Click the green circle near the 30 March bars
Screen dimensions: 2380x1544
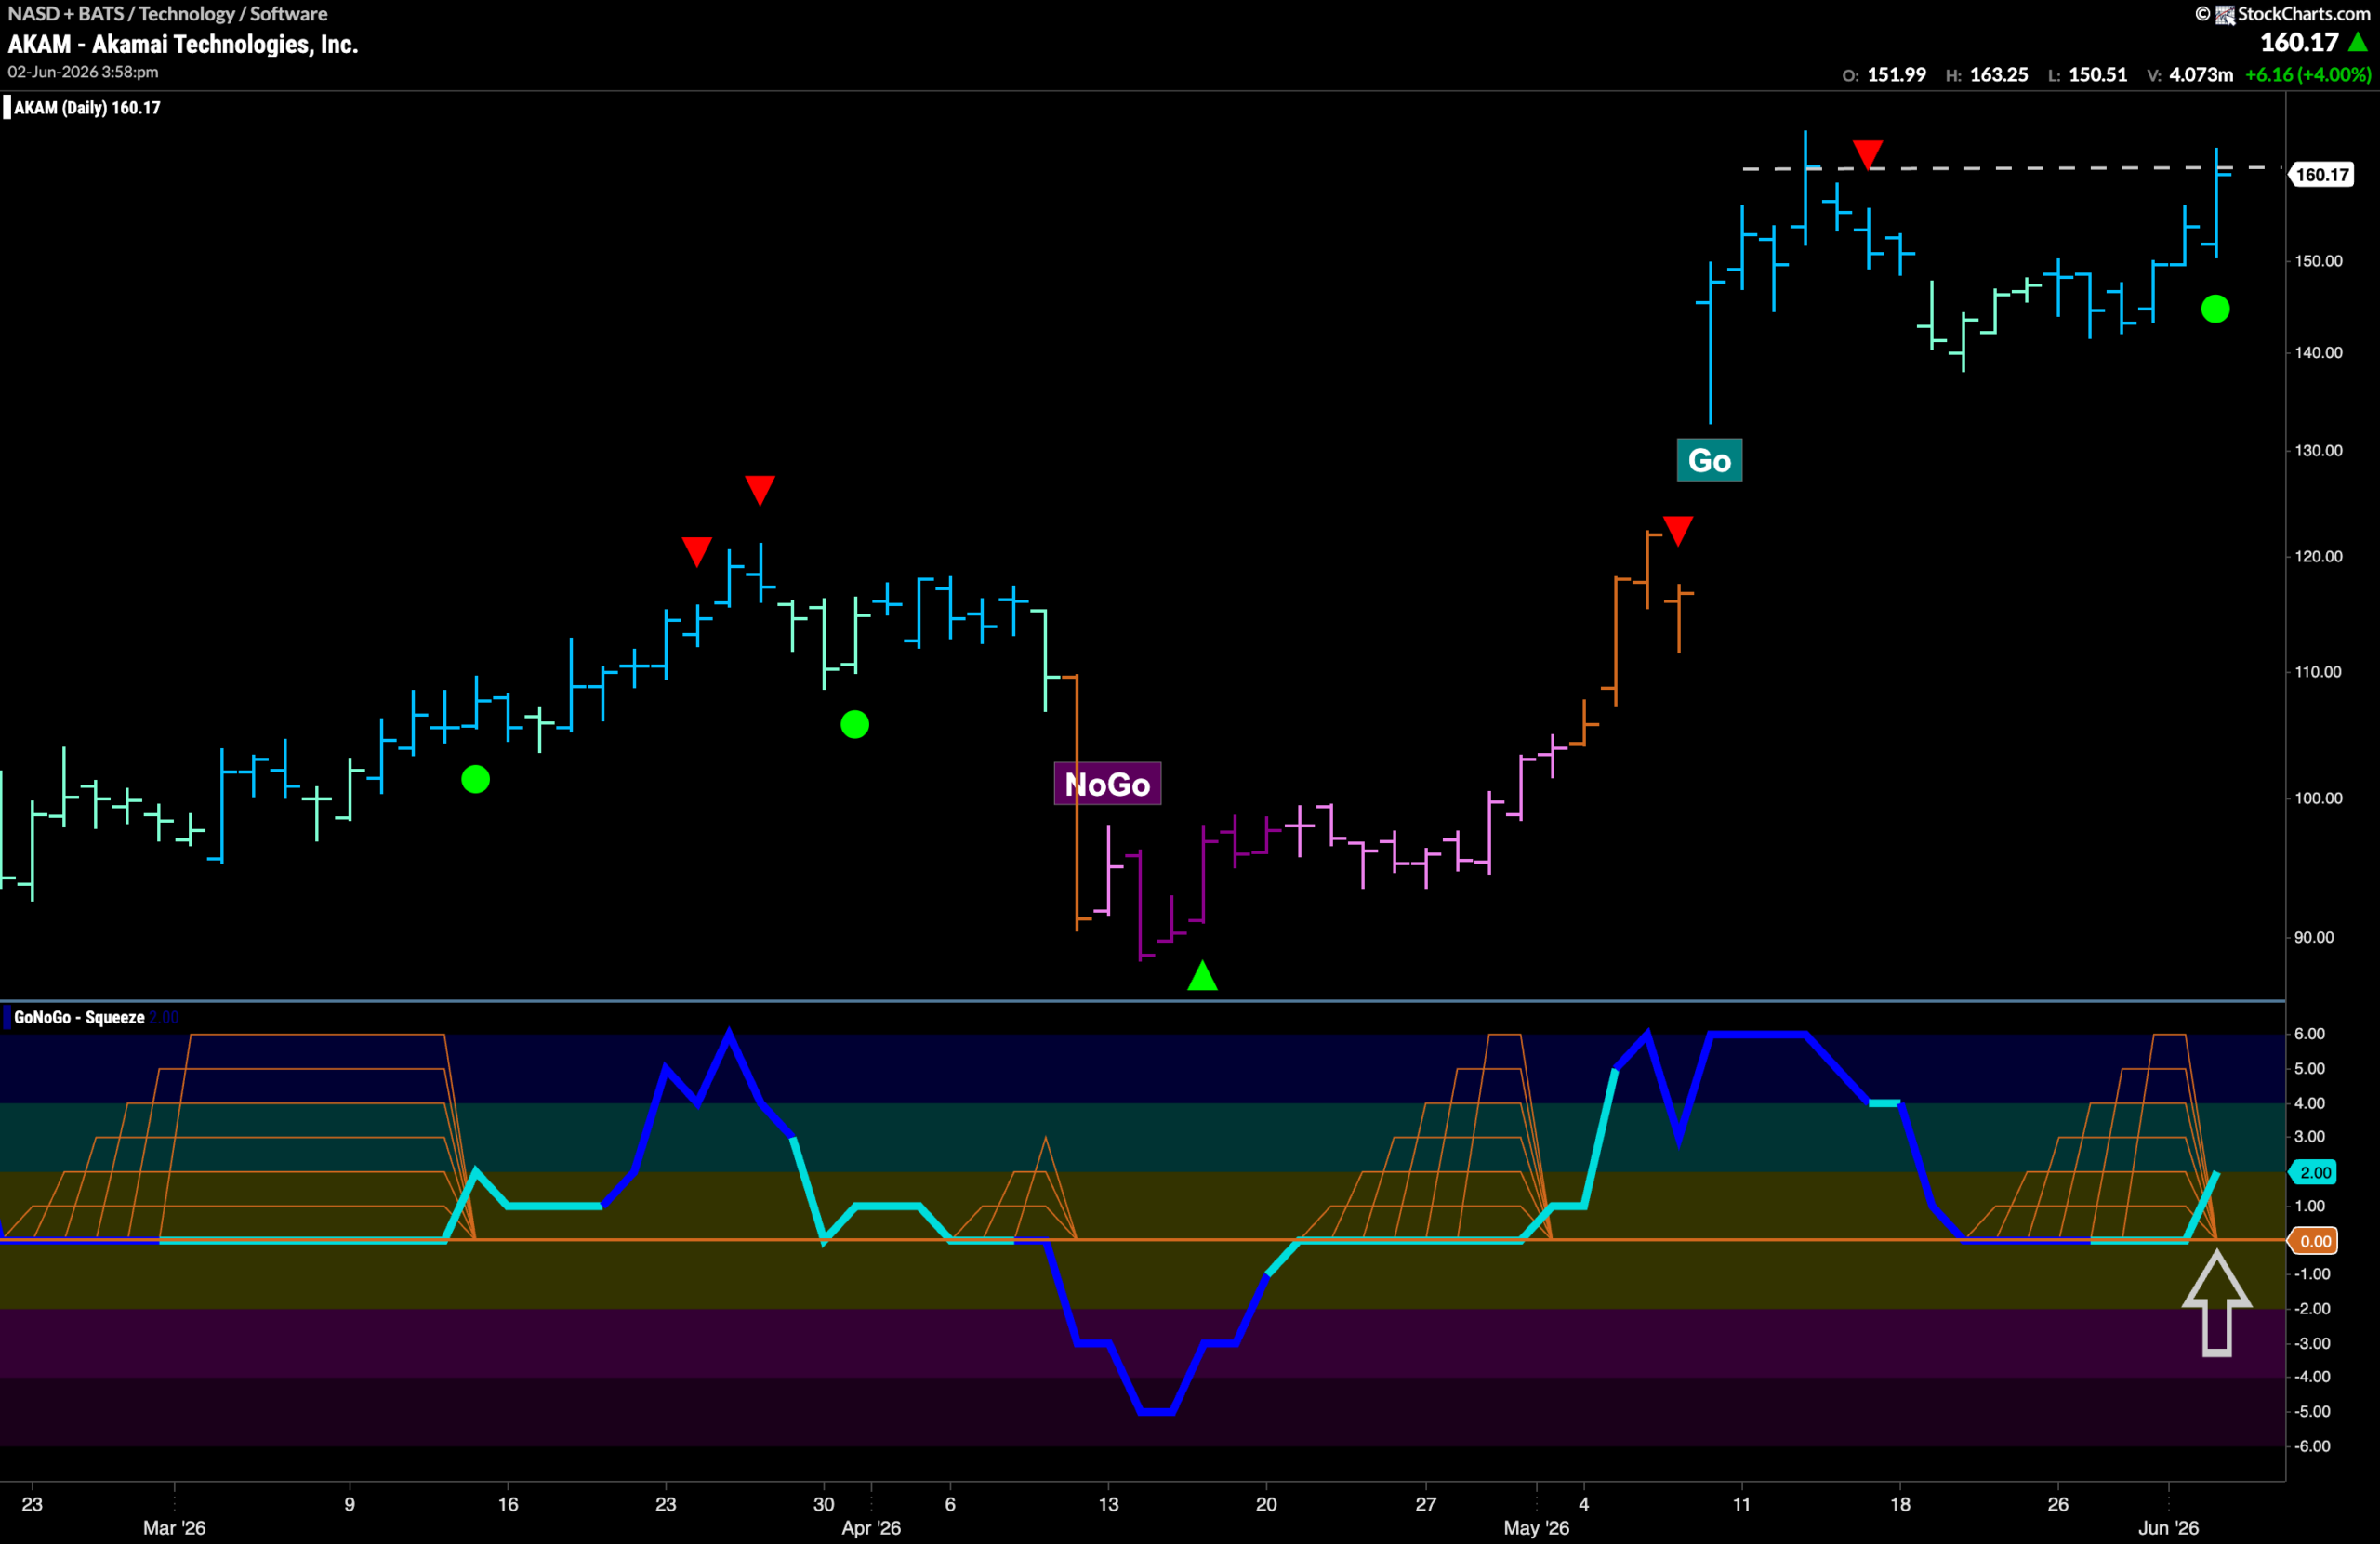pos(855,724)
